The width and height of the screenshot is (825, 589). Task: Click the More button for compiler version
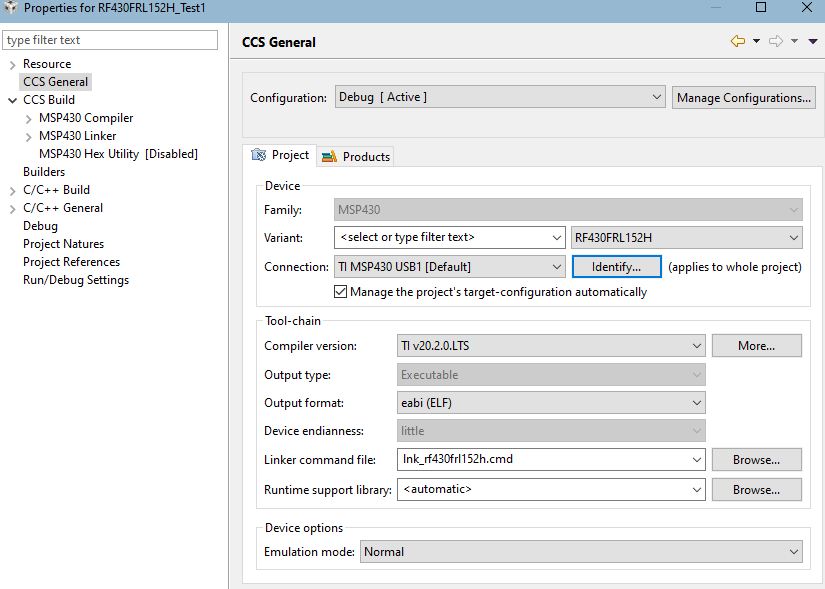(757, 346)
